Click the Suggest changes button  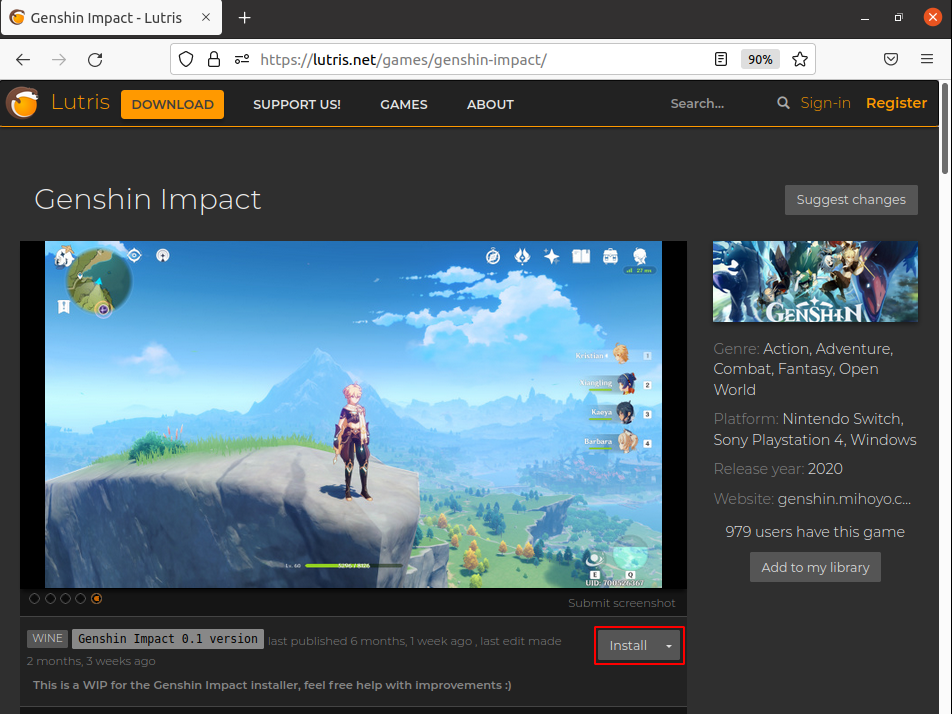click(x=850, y=200)
